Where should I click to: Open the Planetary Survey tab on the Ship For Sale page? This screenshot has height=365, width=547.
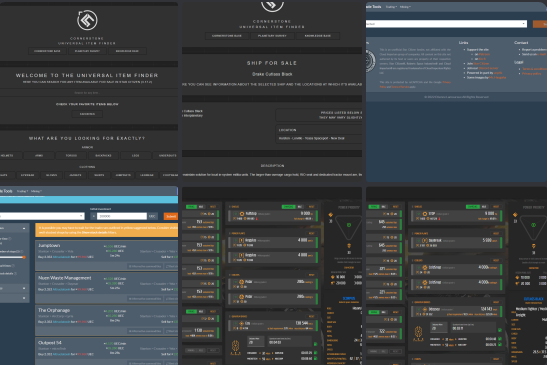tap(272, 36)
